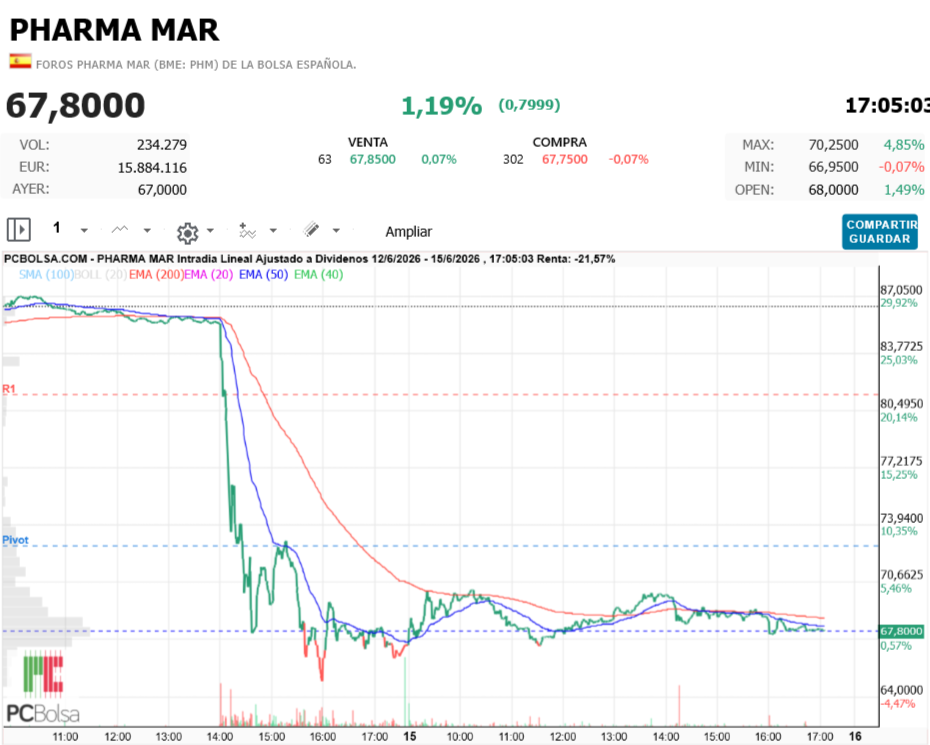Click the VENTA price 67,8500

coord(372,160)
